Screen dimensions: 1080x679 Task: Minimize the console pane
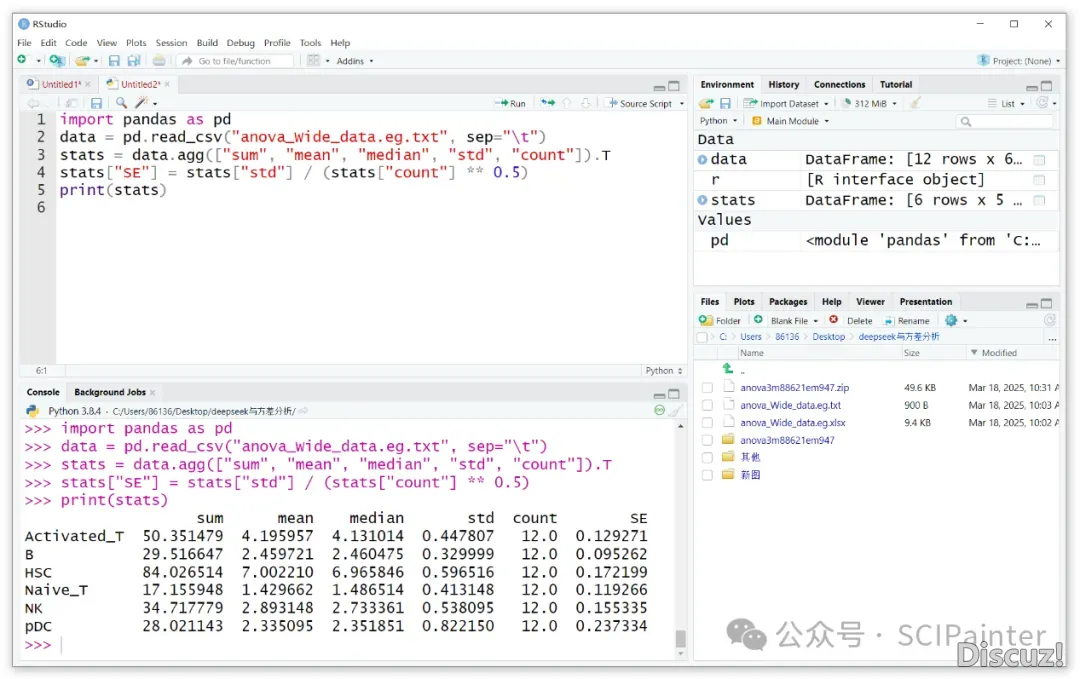pos(659,395)
